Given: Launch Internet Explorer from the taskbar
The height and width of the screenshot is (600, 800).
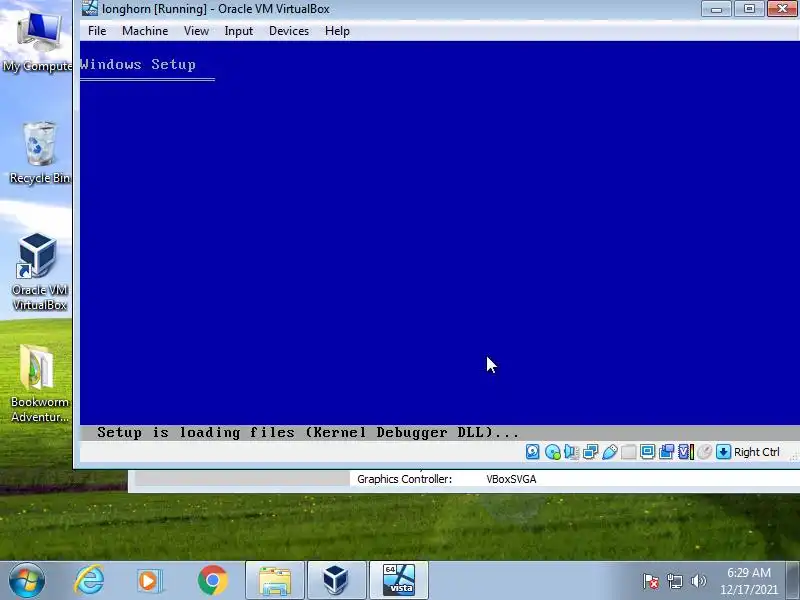Looking at the screenshot, I should pyautogui.click(x=89, y=581).
